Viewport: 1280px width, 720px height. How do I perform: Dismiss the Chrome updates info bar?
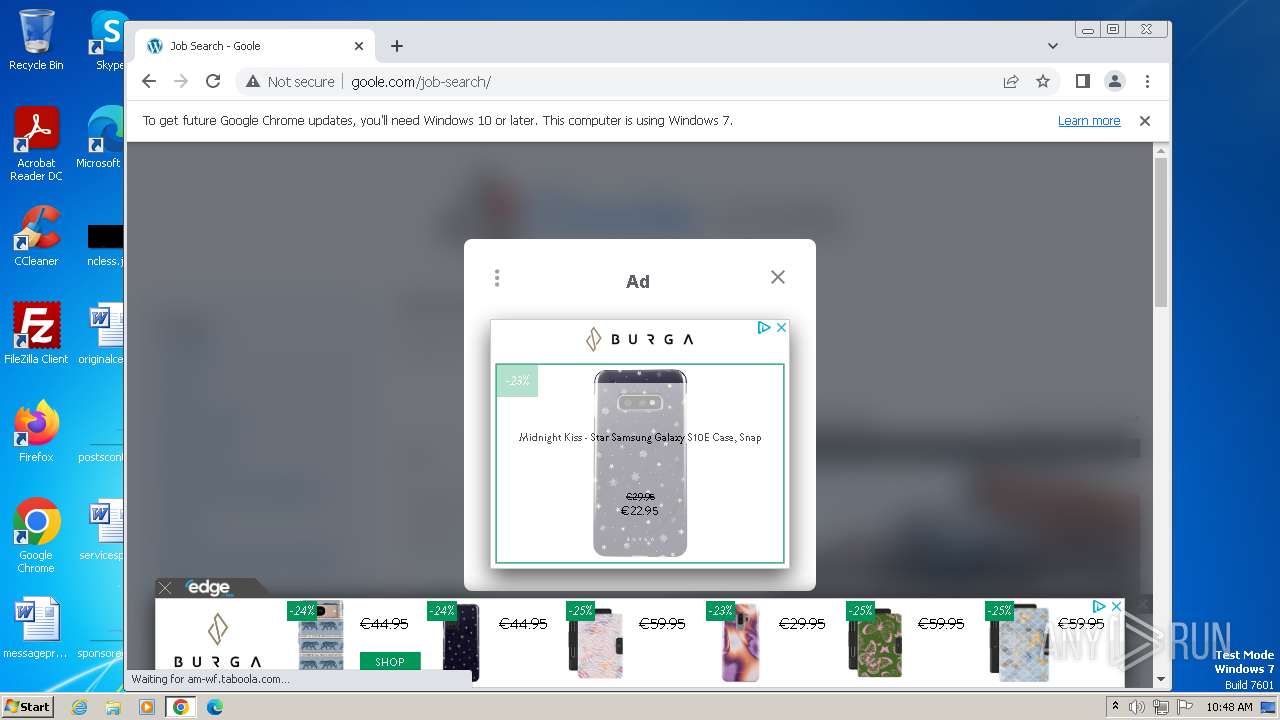[x=1145, y=121]
